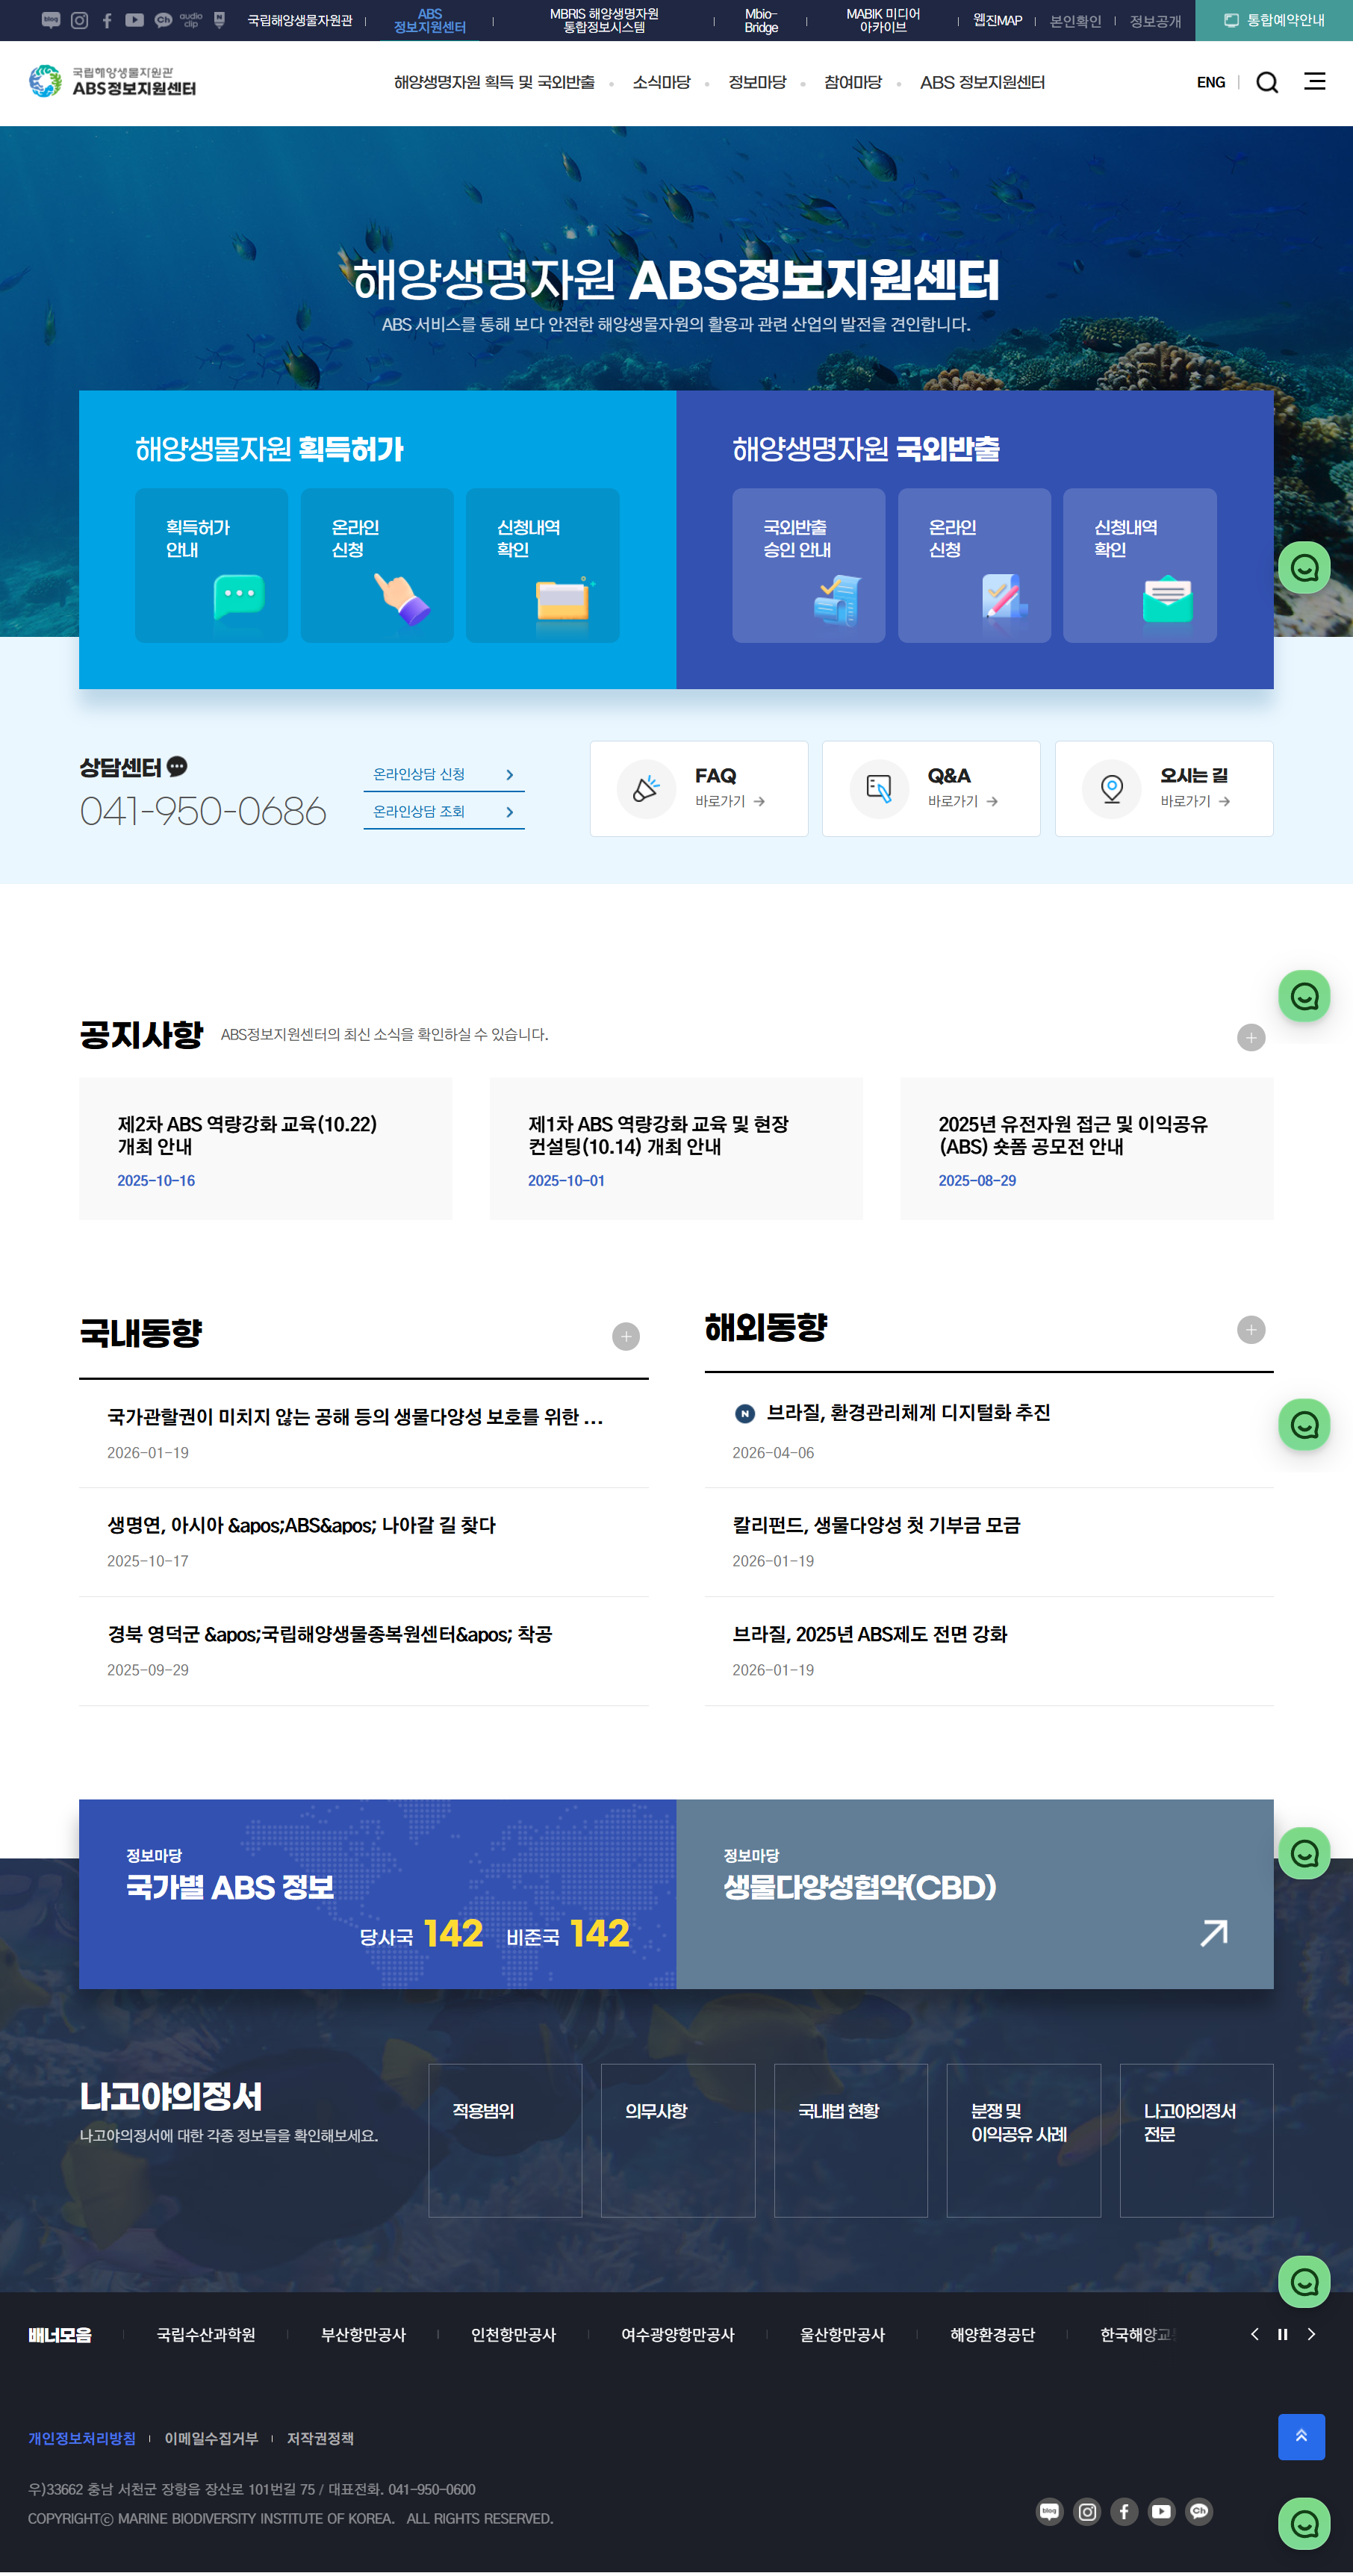Switch language with ENG button
The width and height of the screenshot is (1353, 2576).
pos(1210,83)
